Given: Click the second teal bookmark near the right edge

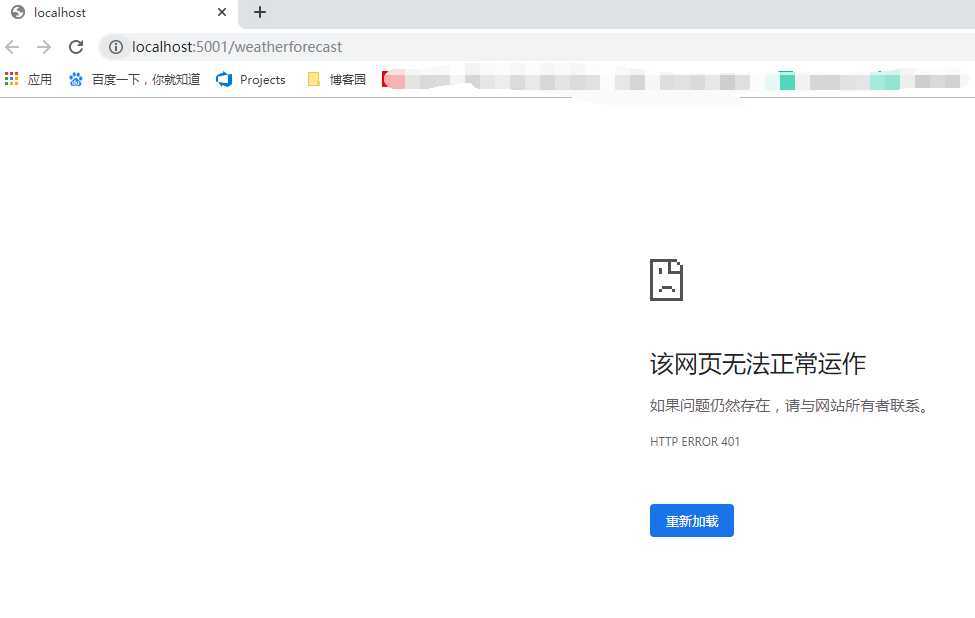Looking at the screenshot, I should pos(884,79).
